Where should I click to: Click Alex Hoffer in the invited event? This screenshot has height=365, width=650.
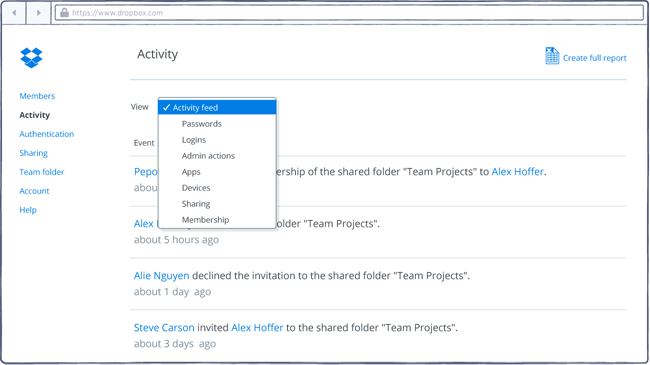[x=257, y=328]
